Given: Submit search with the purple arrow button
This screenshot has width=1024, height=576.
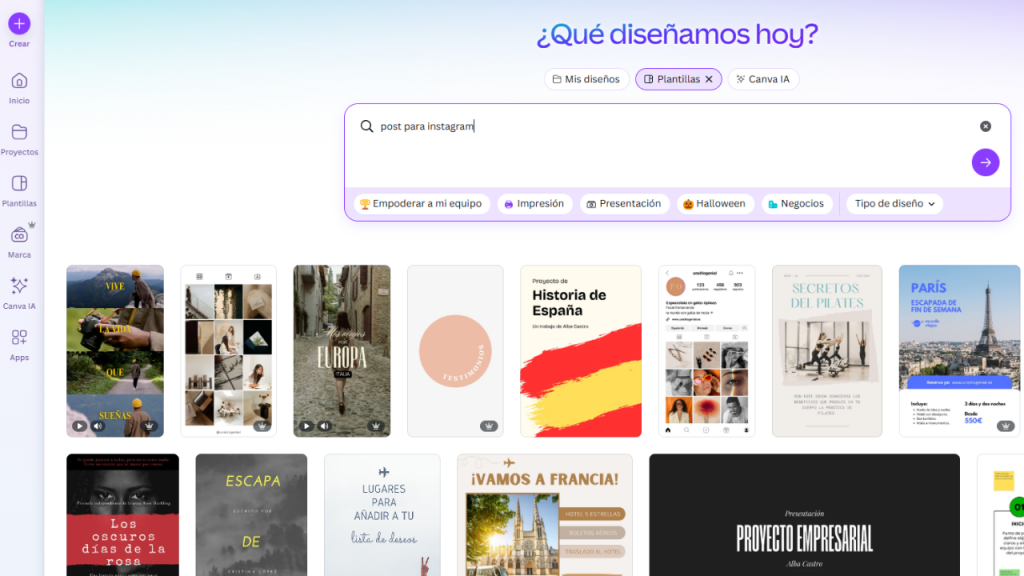Looking at the screenshot, I should (985, 162).
